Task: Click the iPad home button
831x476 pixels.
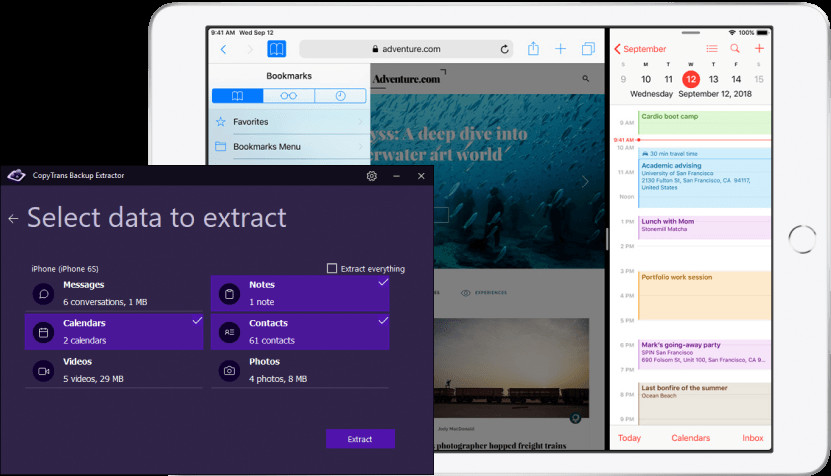Action: coord(802,239)
